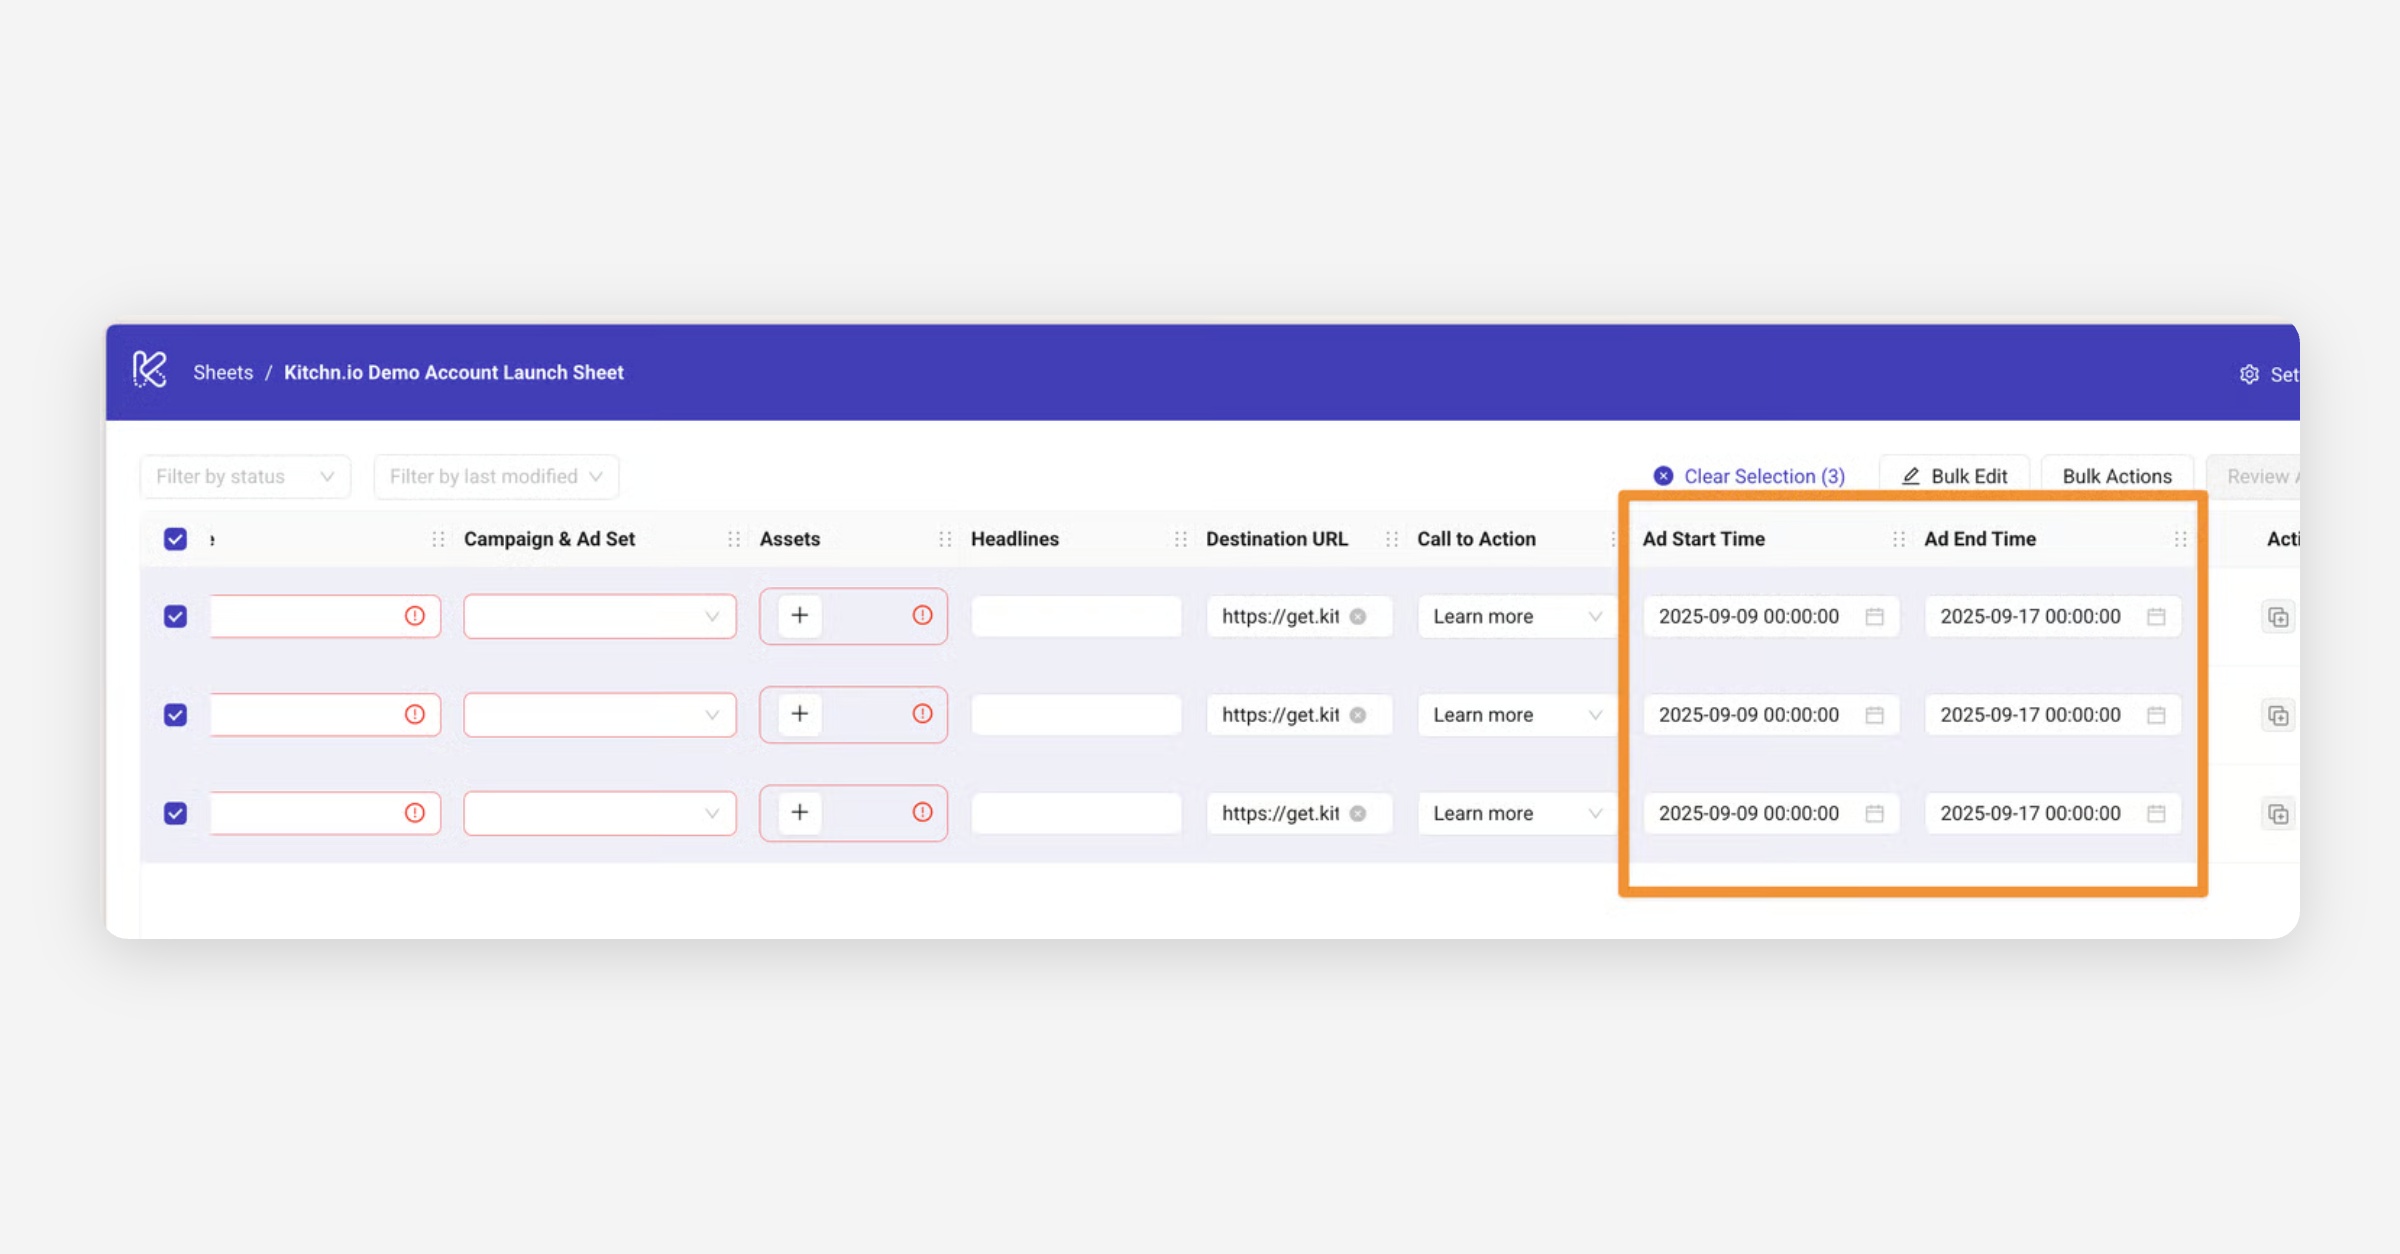2400x1254 pixels.
Task: Click duplicate icon in third row
Action: 2277,814
